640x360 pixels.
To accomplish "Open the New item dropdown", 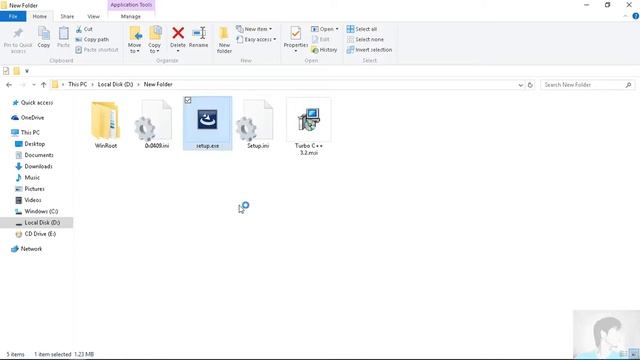I will [x=254, y=29].
